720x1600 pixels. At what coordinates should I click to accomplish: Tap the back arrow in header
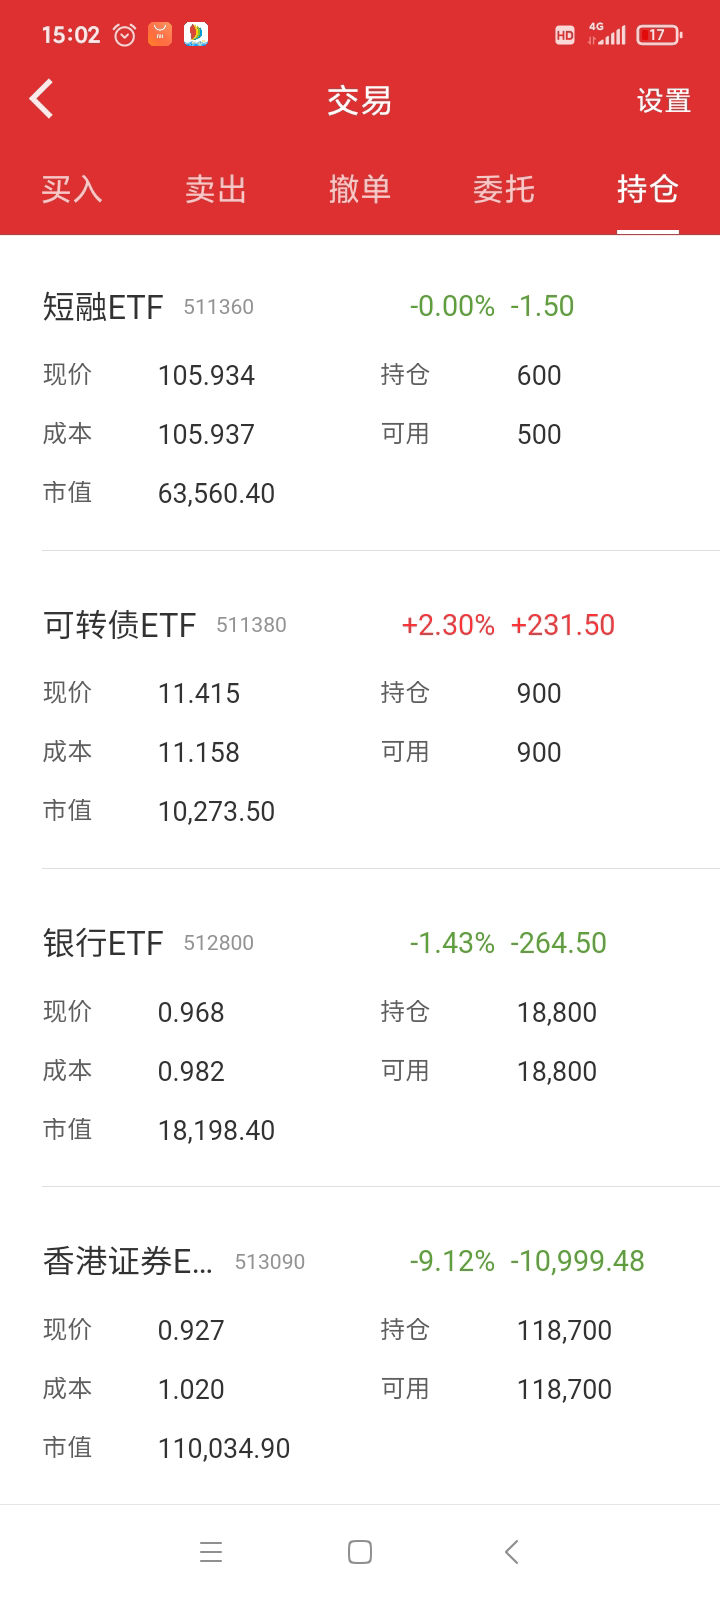42,100
